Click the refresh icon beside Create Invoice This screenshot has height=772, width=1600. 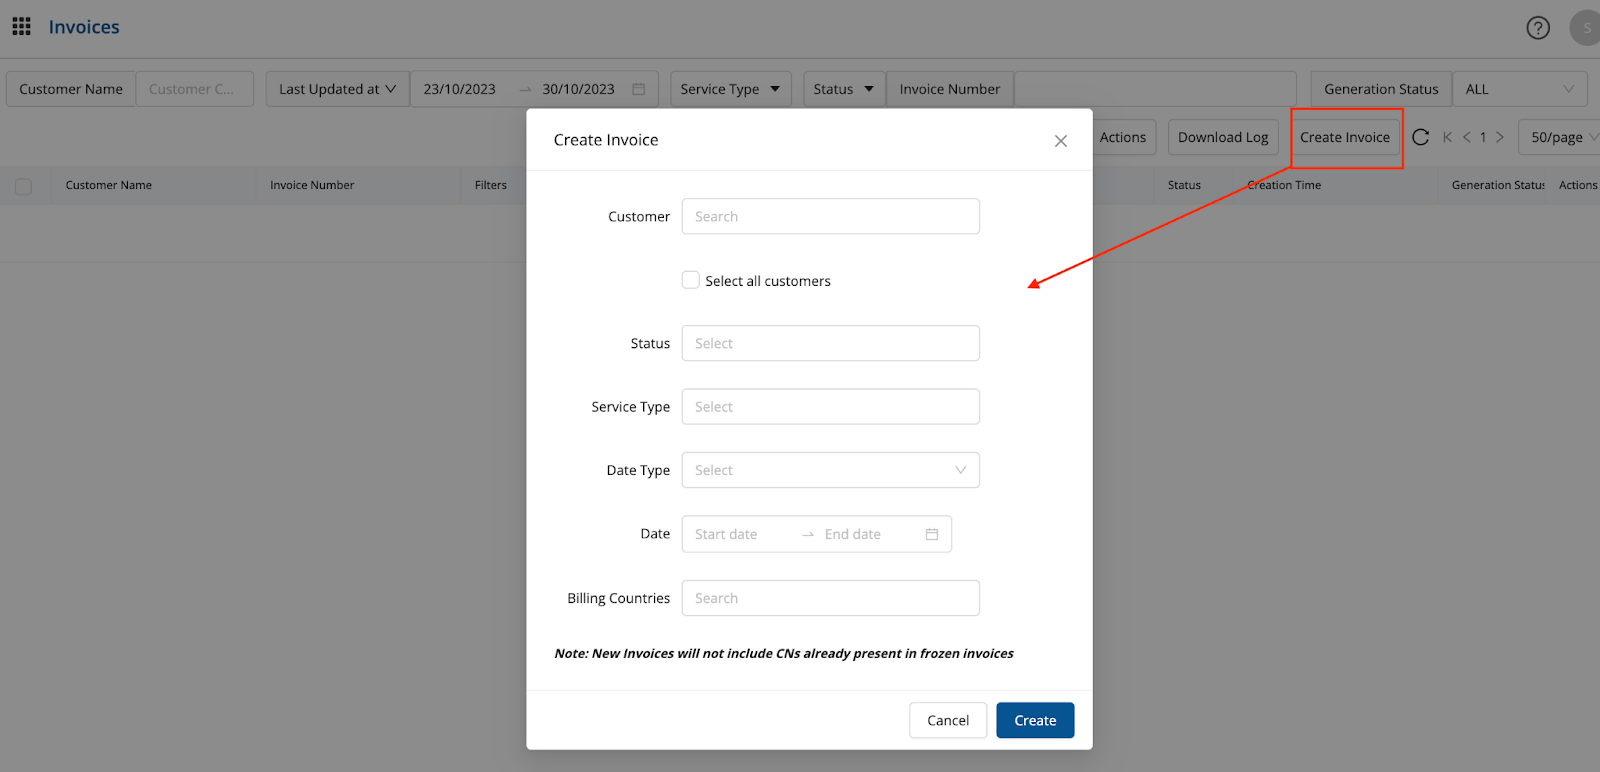(1420, 137)
